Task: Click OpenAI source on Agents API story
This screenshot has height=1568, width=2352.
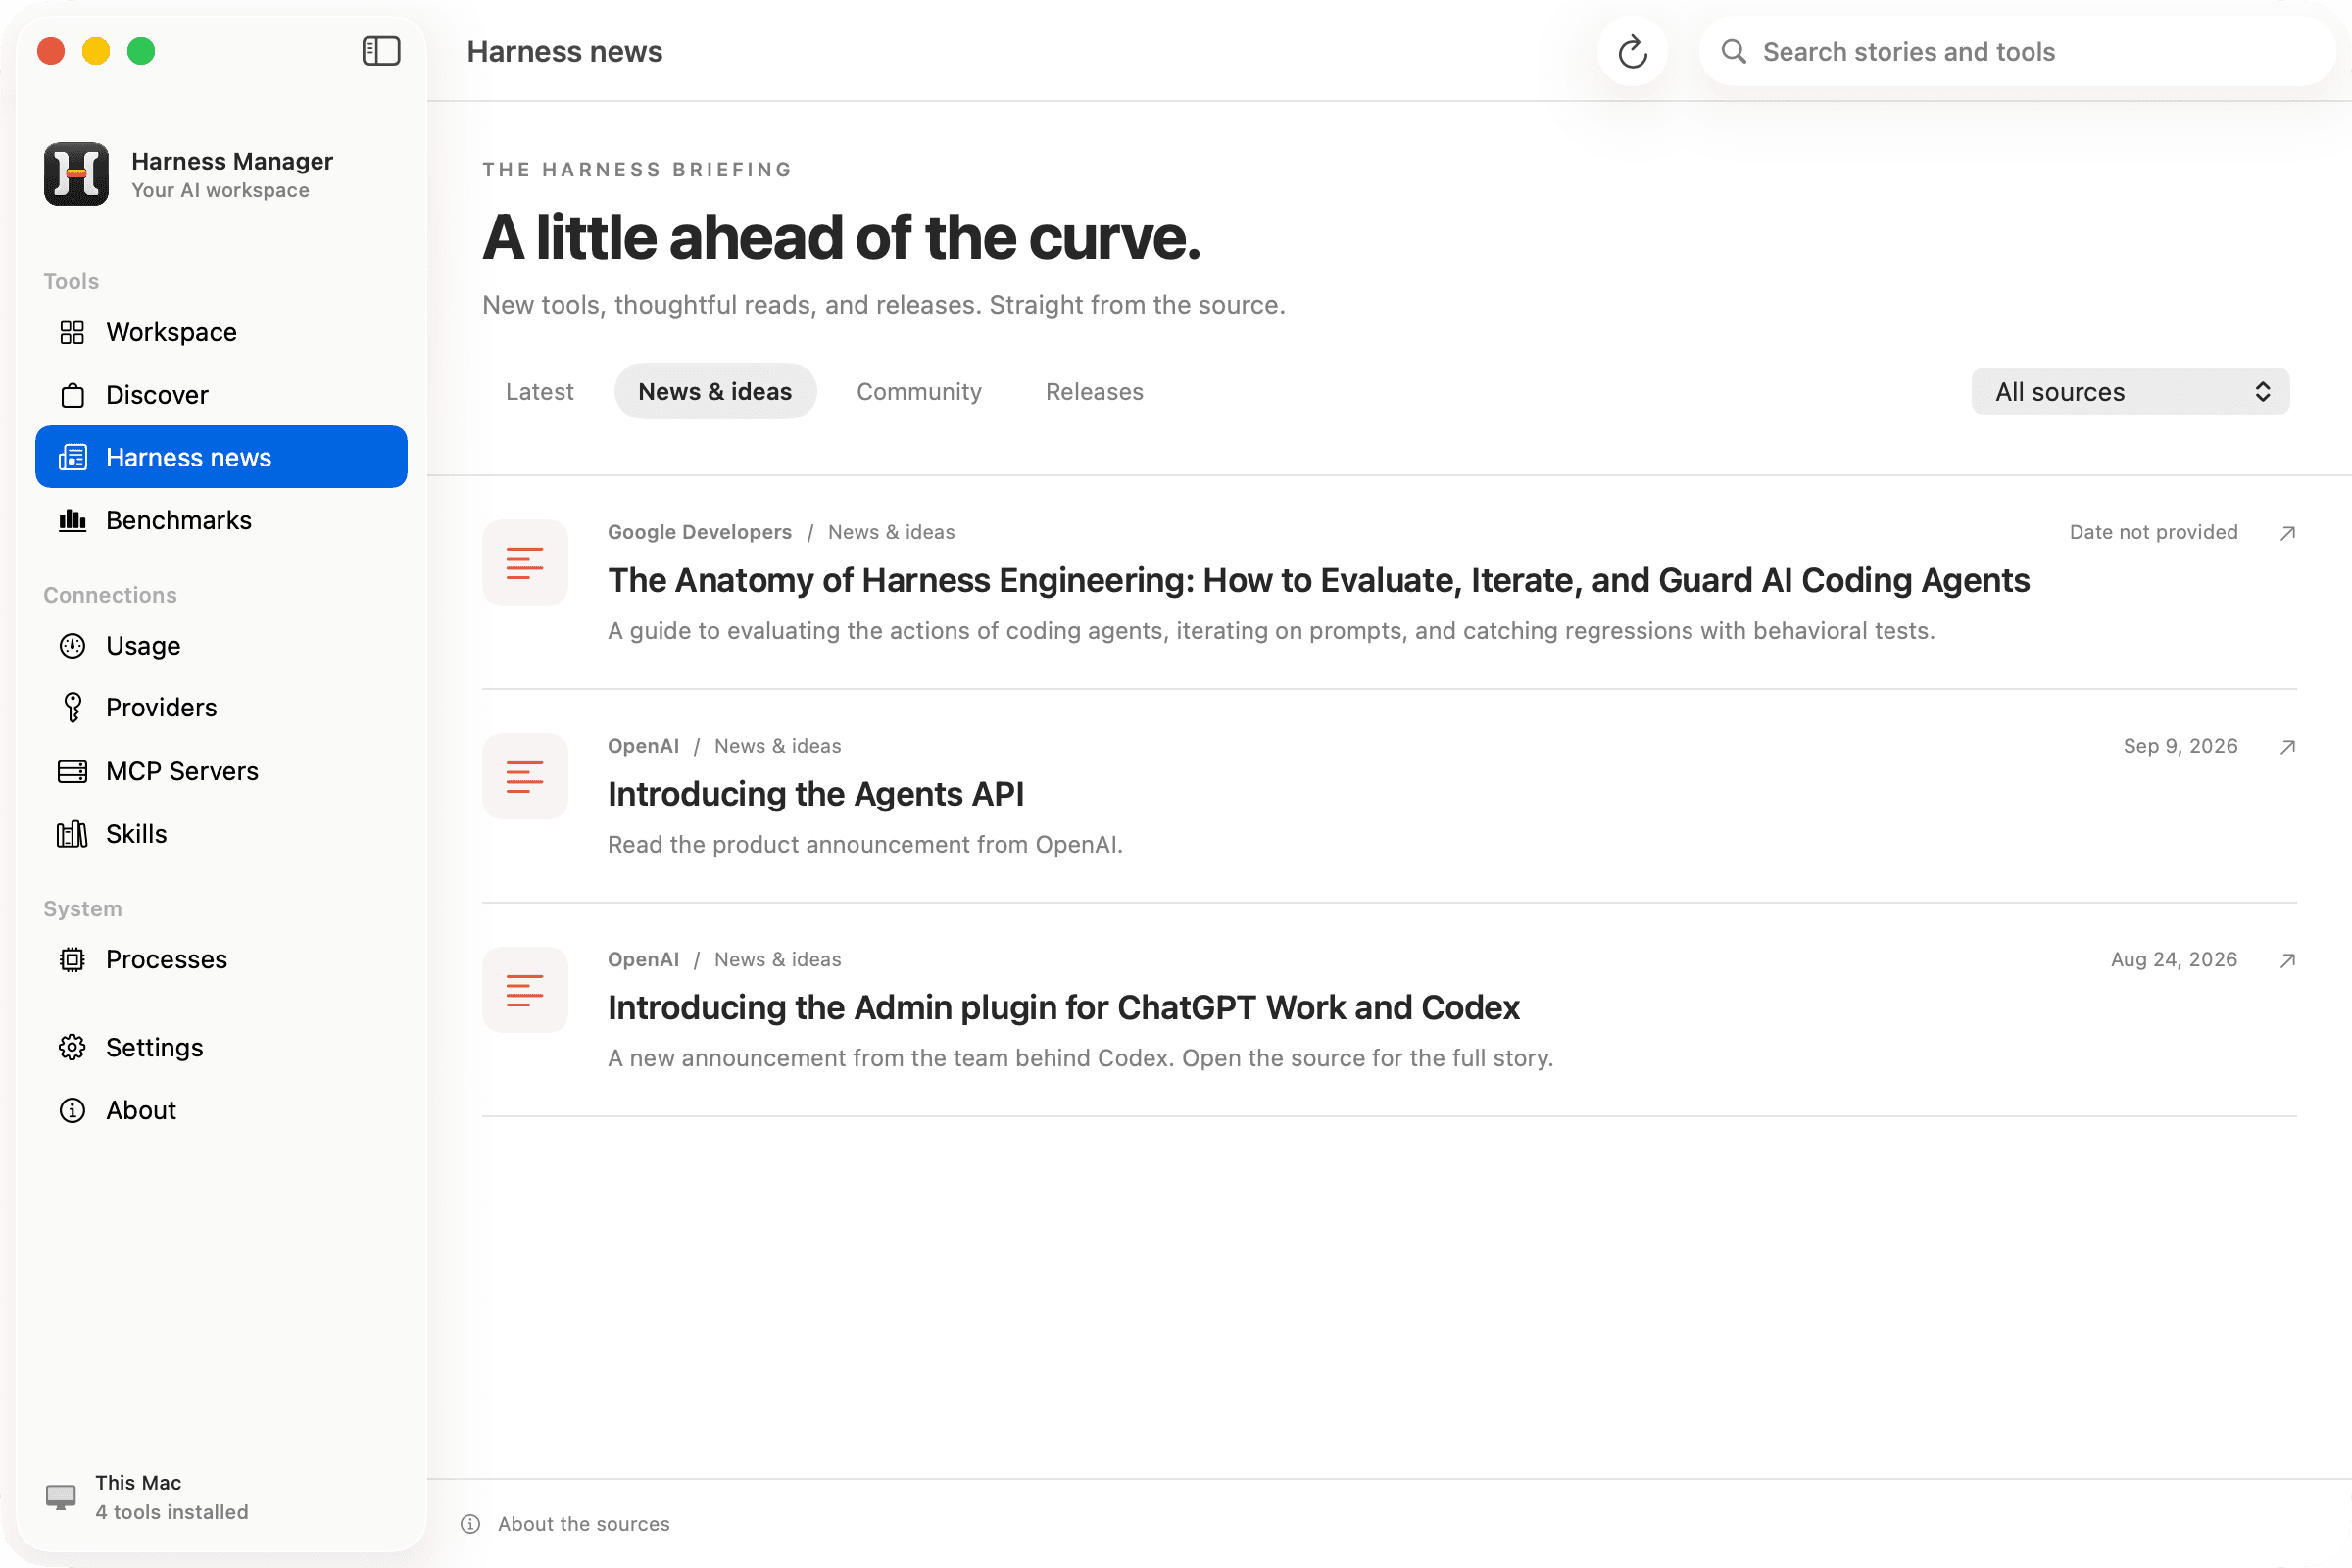Action: pyautogui.click(x=643, y=746)
